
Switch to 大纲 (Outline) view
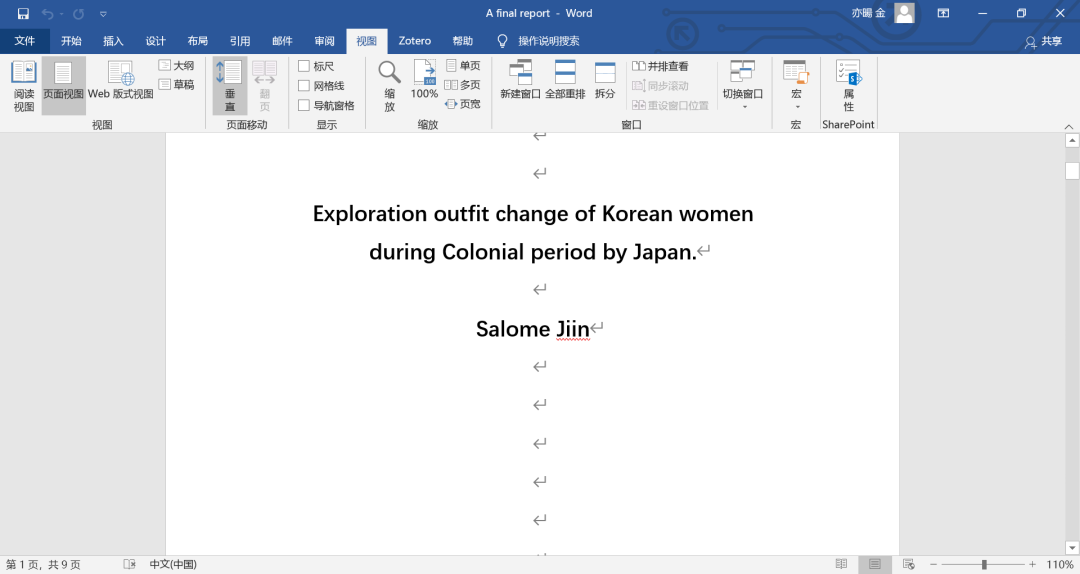point(177,65)
